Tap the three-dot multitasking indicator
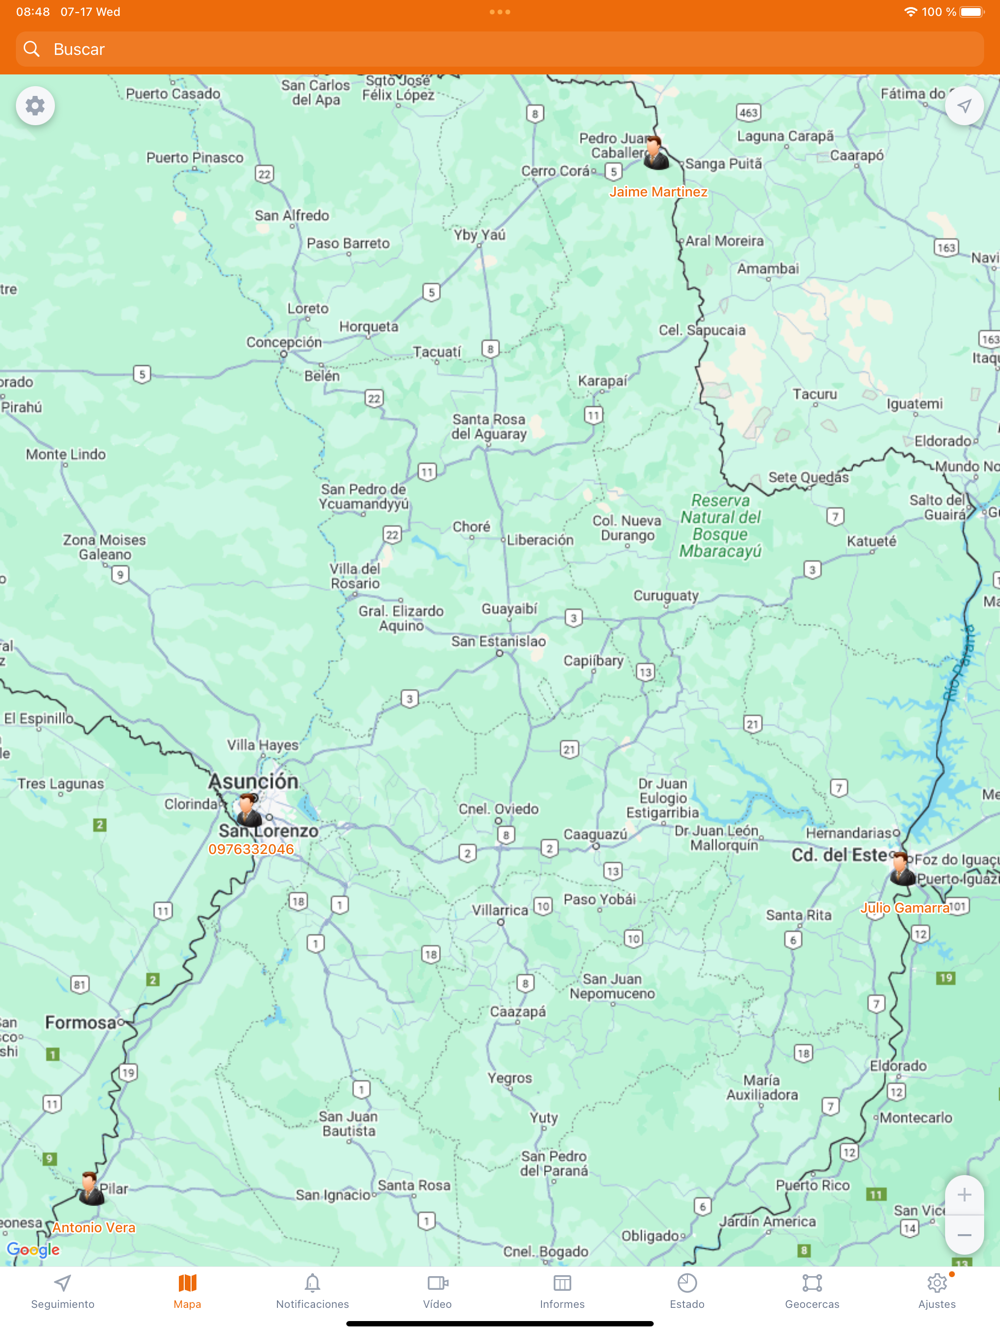Viewport: 1000px width, 1334px height. pos(500,12)
